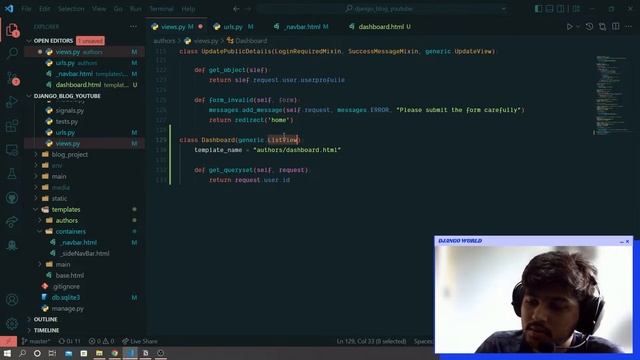The image size is (640, 360).
Task: Open the Source Control view
Action: click(12, 78)
